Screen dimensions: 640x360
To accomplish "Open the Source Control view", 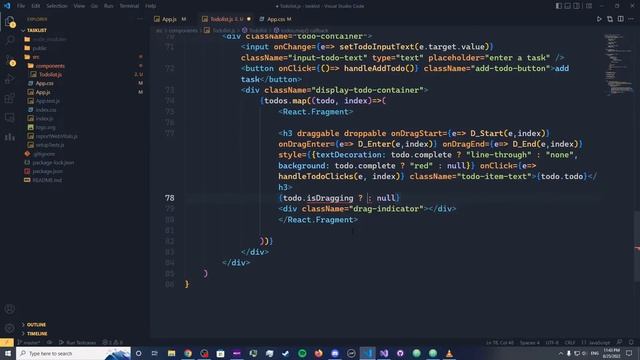I will pyautogui.click(x=10, y=60).
